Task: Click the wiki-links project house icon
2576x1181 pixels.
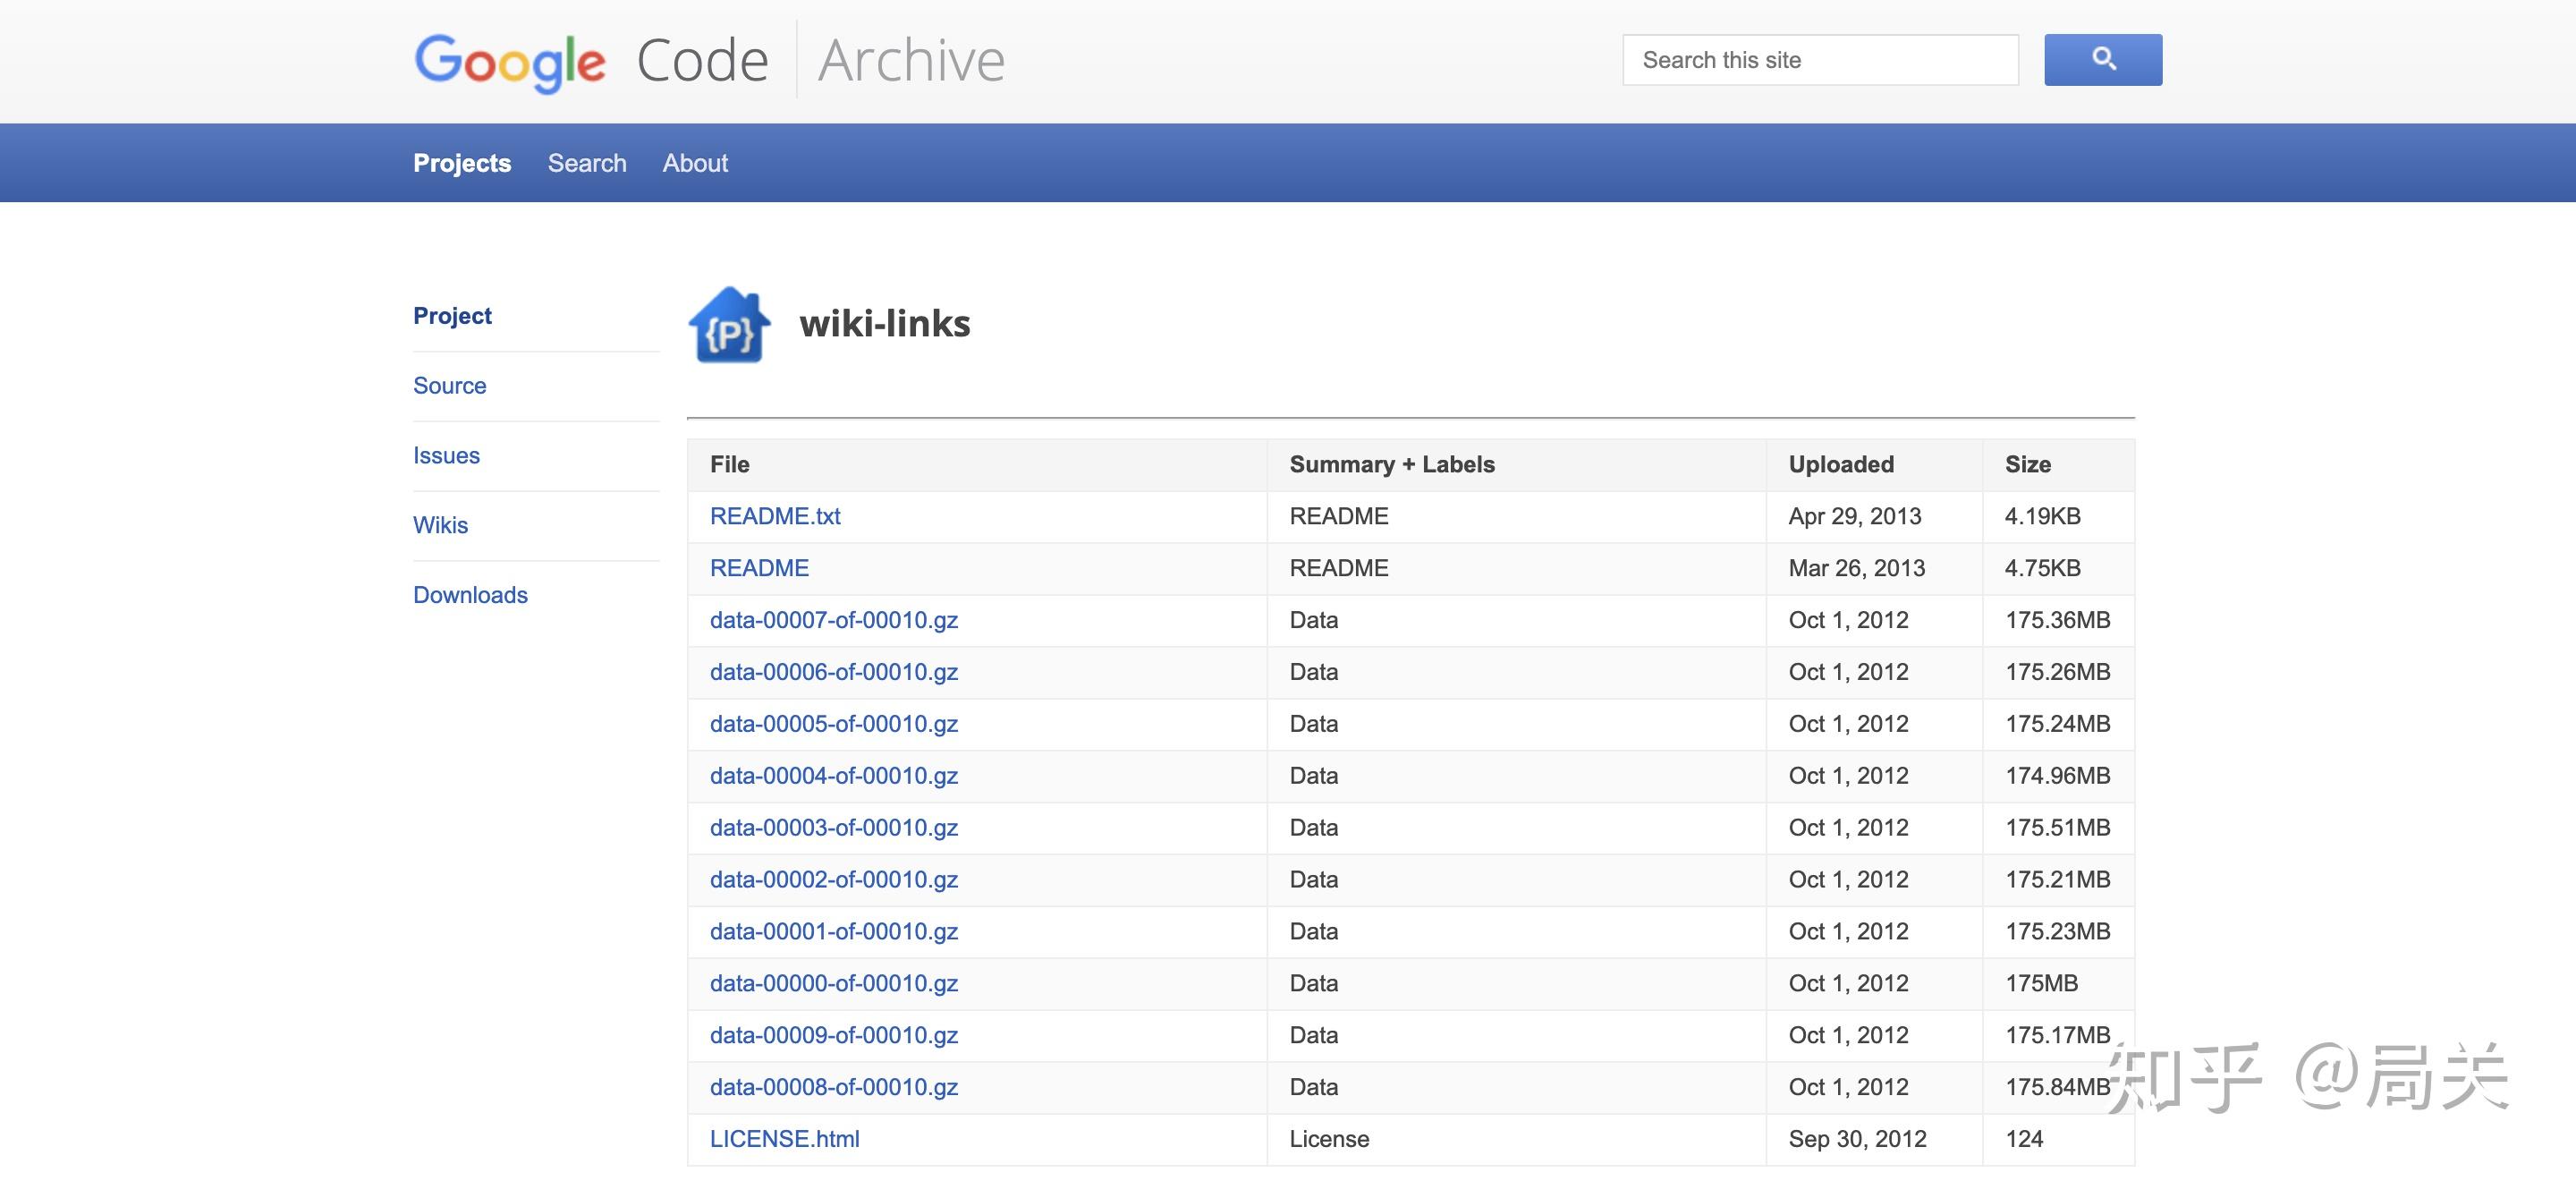Action: (x=729, y=325)
